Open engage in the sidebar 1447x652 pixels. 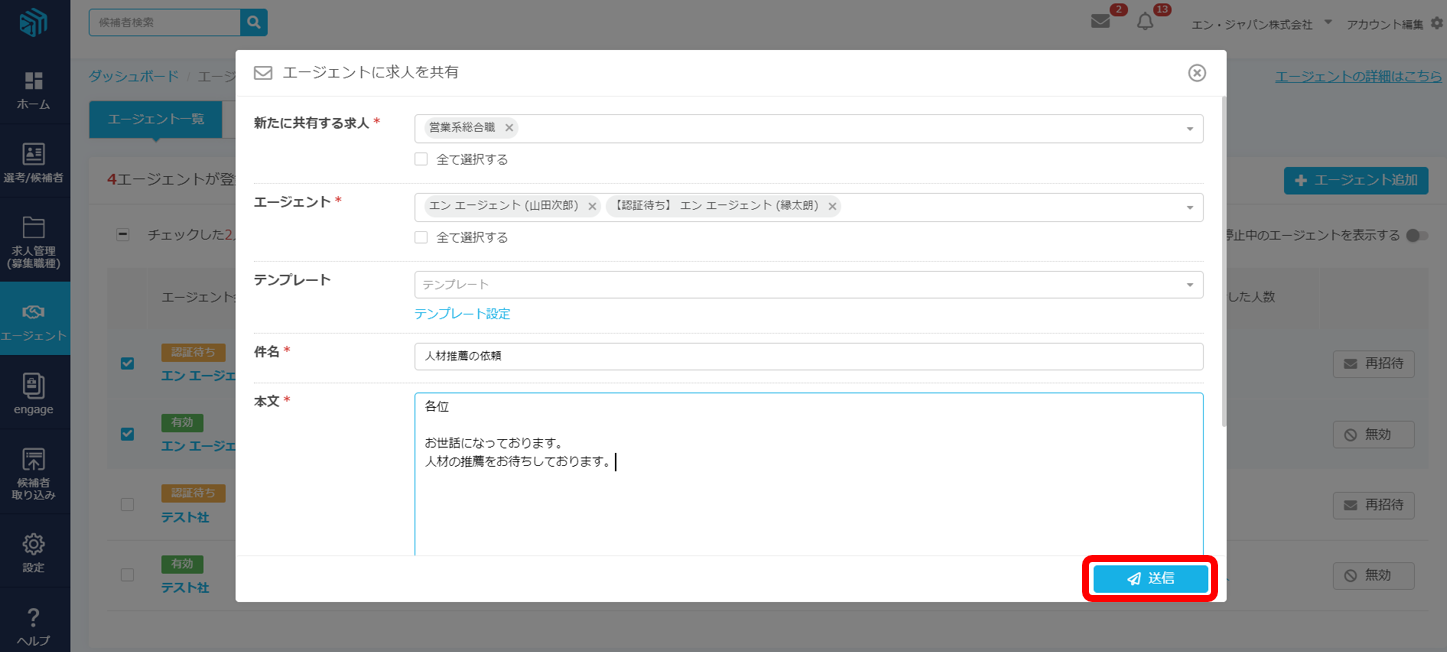pos(34,393)
